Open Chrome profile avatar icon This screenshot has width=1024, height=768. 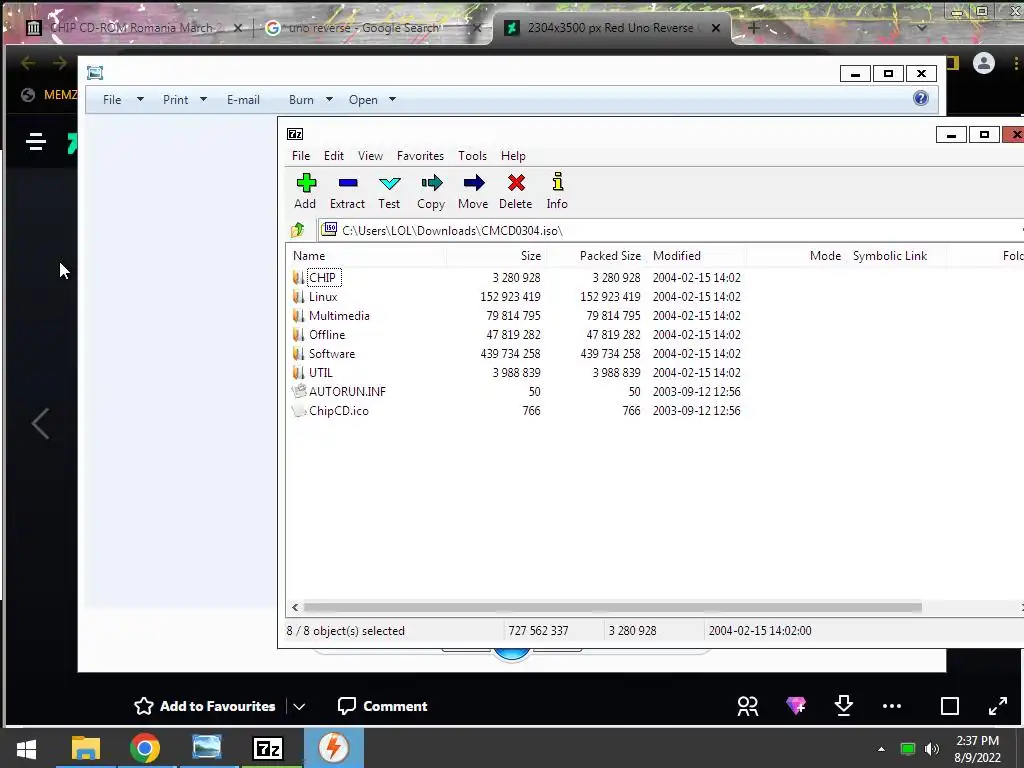tap(984, 63)
